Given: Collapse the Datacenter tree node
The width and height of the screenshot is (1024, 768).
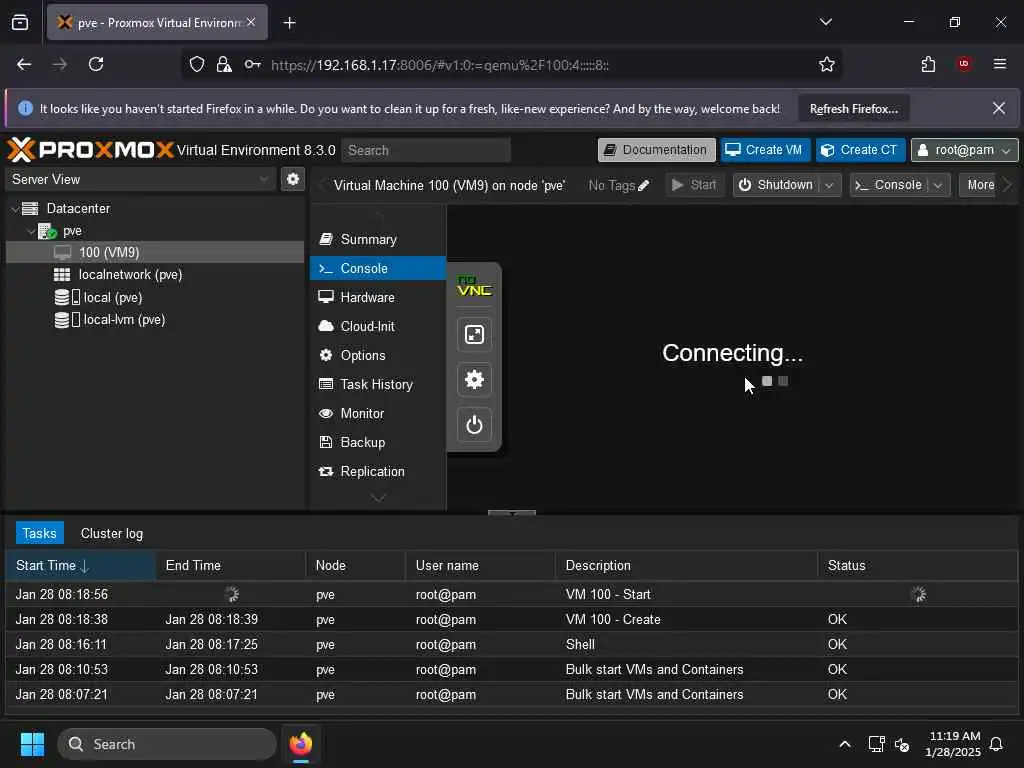Looking at the screenshot, I should pos(16,209).
